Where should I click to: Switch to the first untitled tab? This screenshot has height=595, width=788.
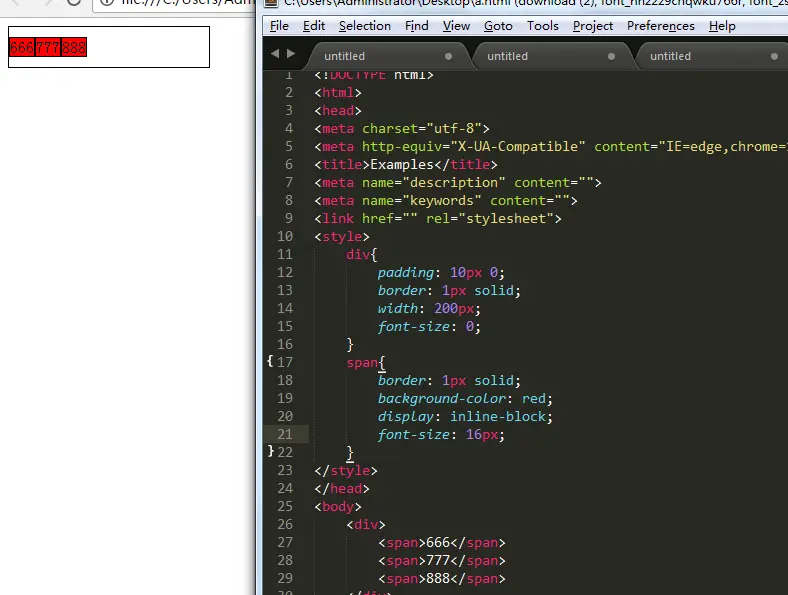pos(386,56)
